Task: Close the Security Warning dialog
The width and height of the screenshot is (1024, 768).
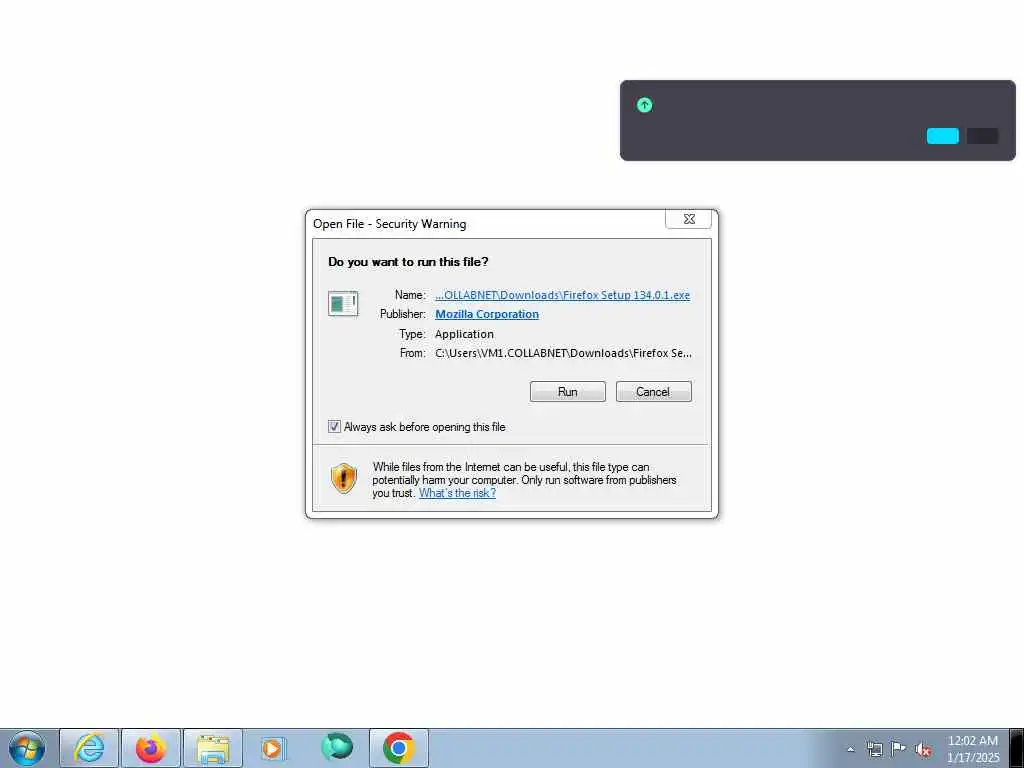Action: tap(688, 219)
